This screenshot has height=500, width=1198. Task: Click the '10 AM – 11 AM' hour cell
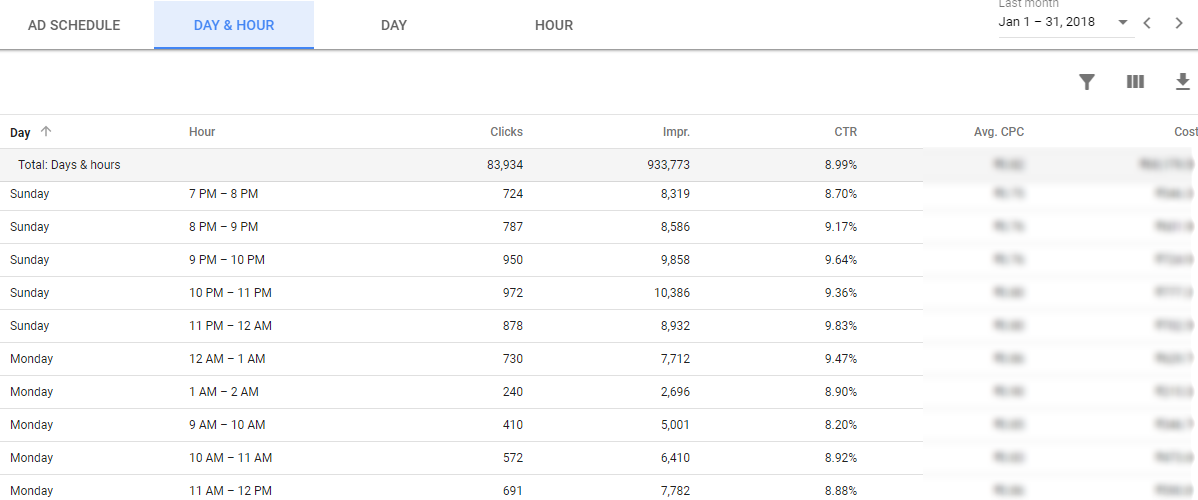click(230, 456)
